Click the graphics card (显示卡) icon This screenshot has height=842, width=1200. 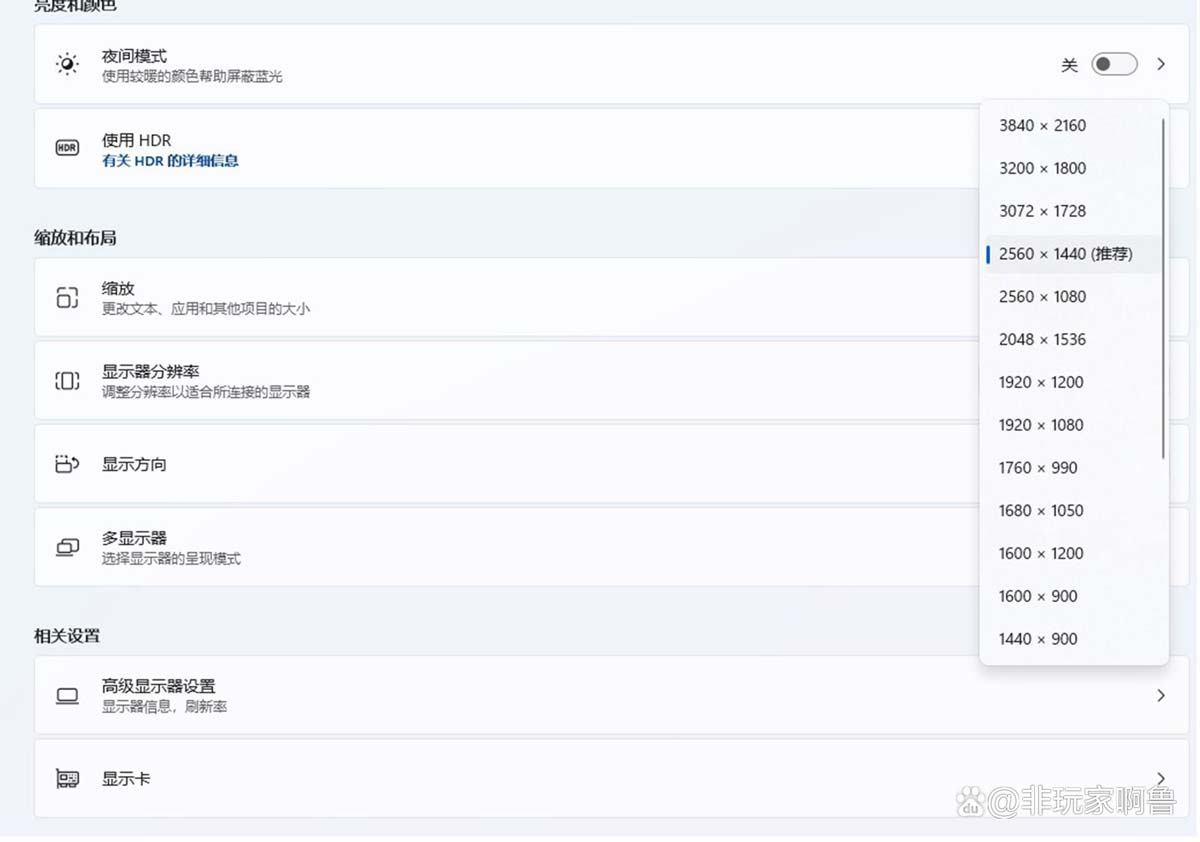pyautogui.click(x=67, y=778)
